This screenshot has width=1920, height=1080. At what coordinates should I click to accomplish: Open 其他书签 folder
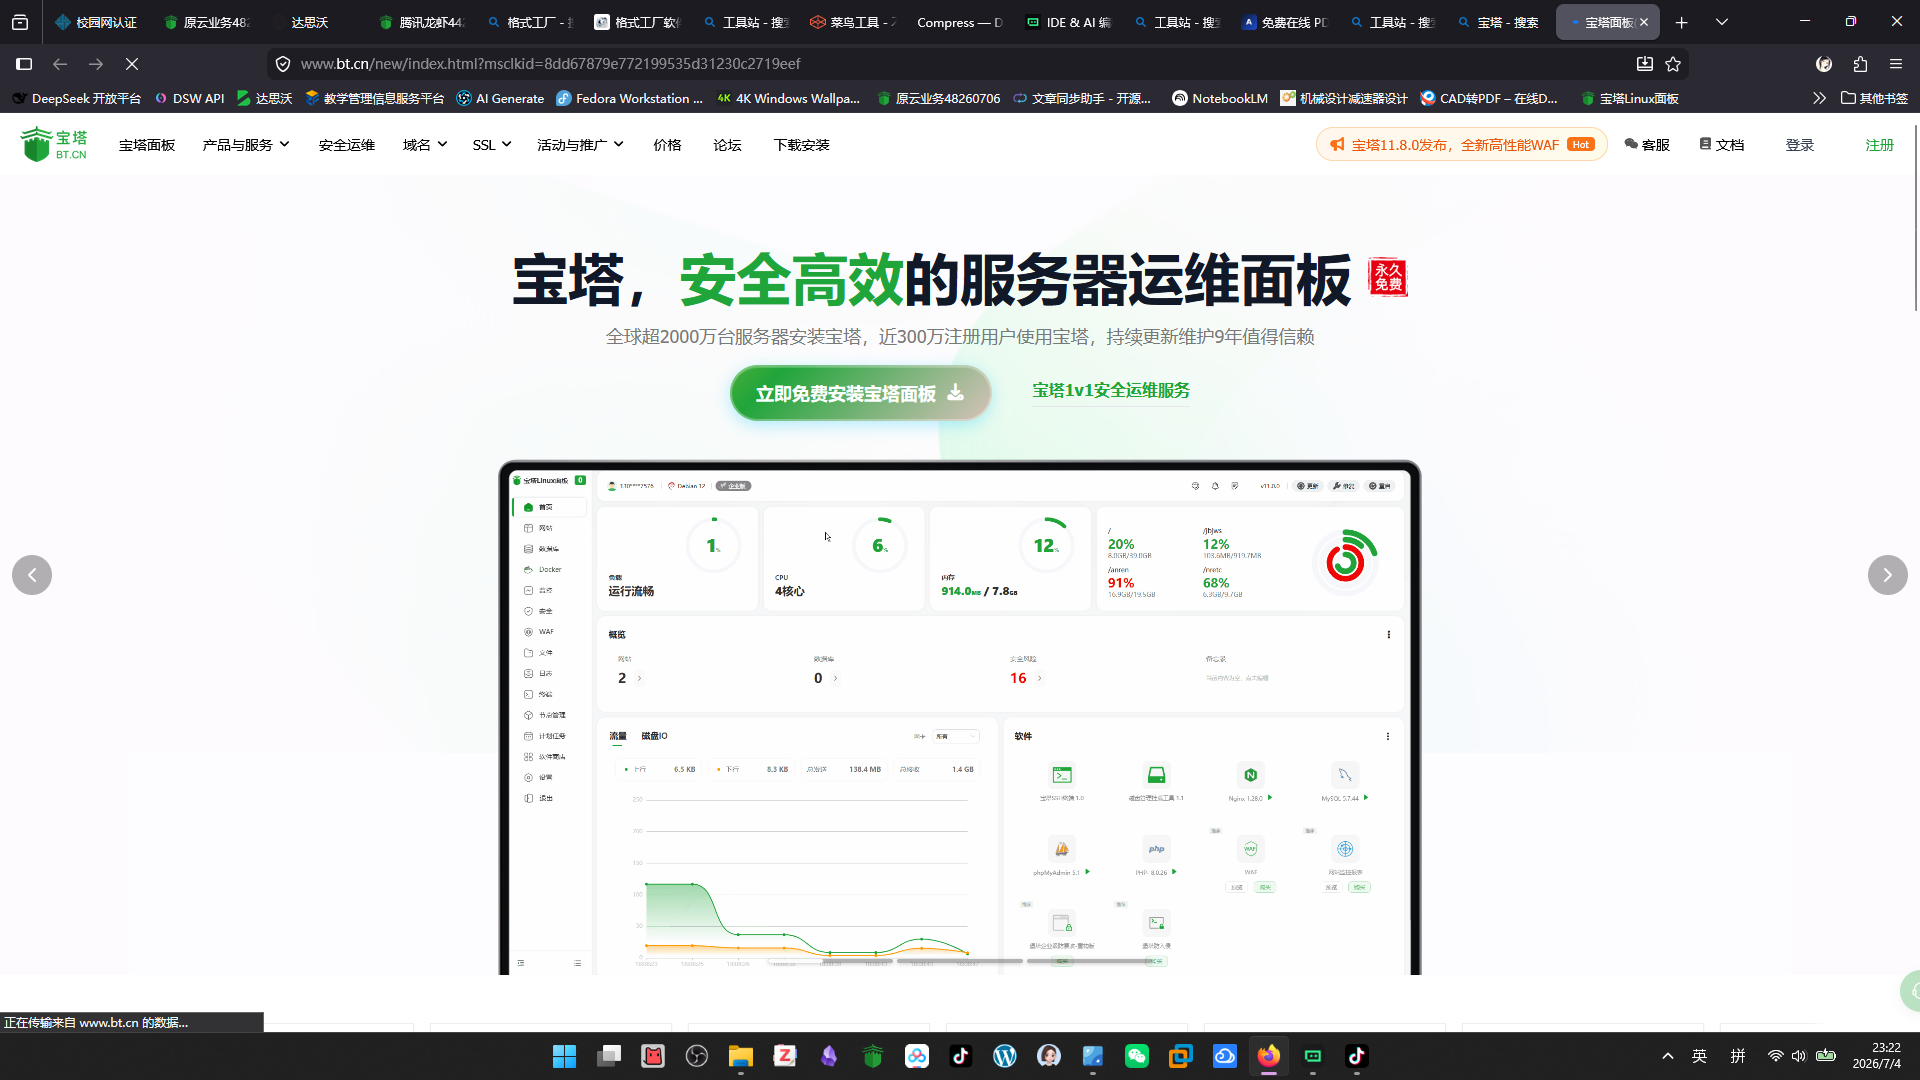pyautogui.click(x=1874, y=98)
